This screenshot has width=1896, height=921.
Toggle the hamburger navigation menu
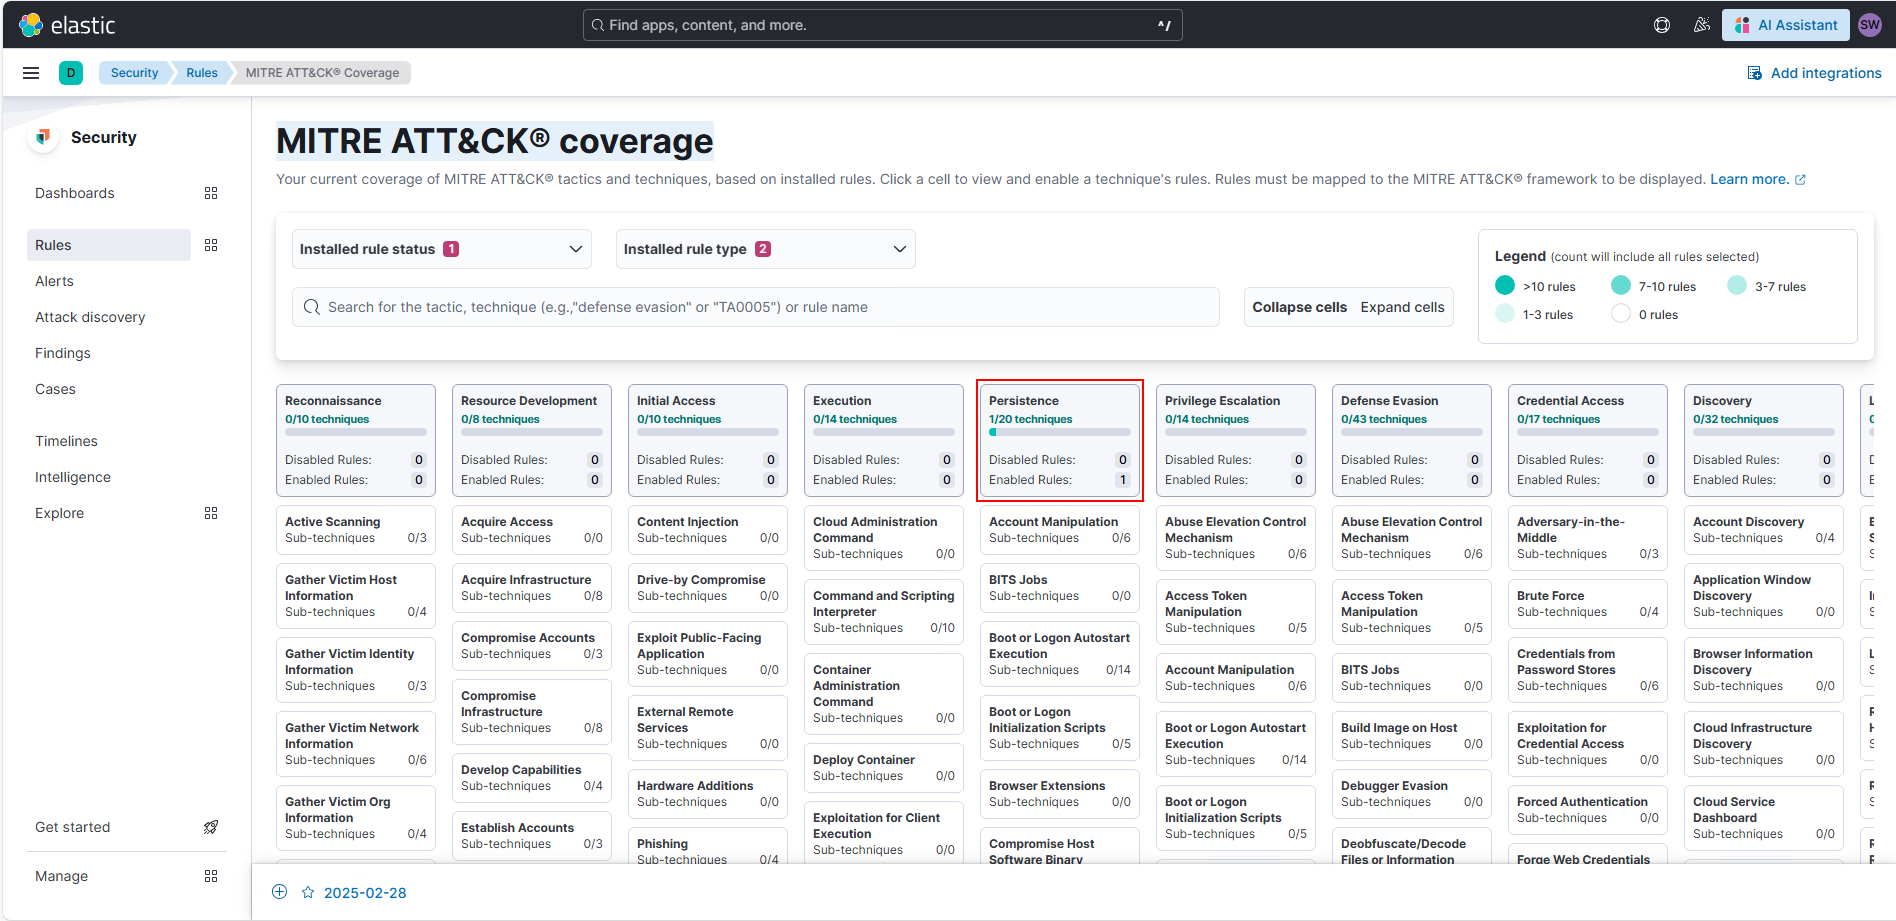pos(31,73)
